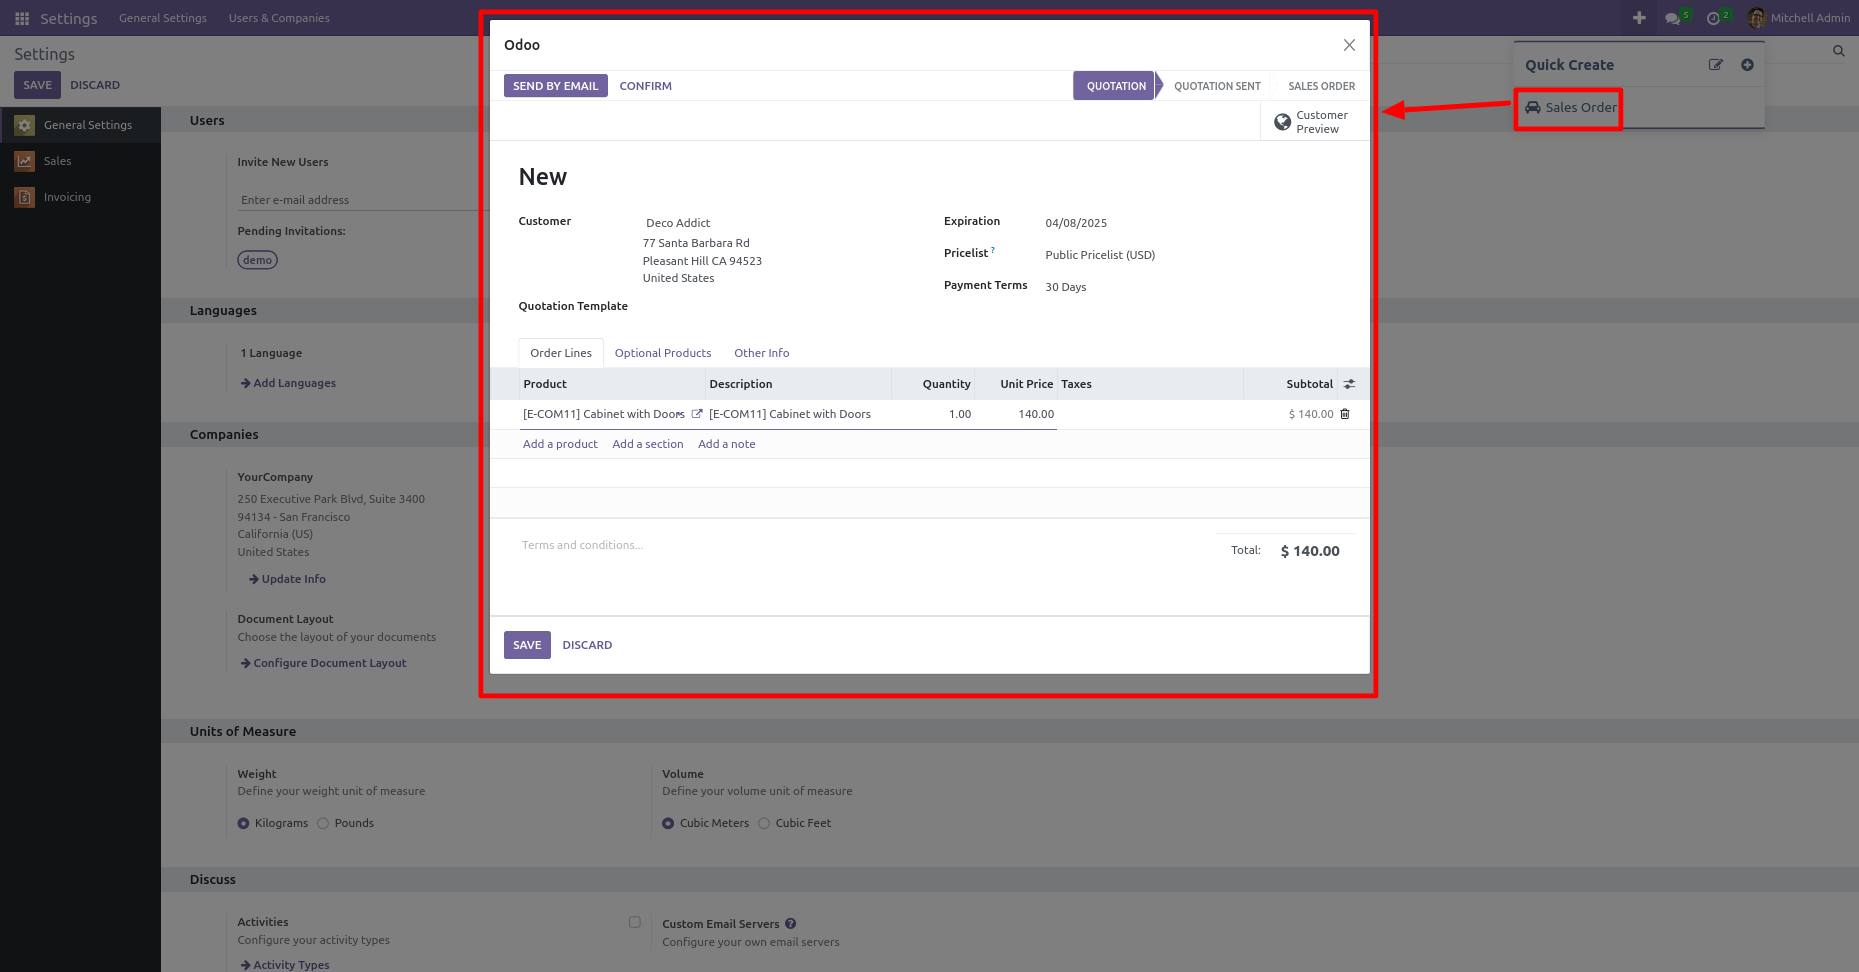Switch to the Optional Products tab
The height and width of the screenshot is (972, 1859).
[x=663, y=353]
